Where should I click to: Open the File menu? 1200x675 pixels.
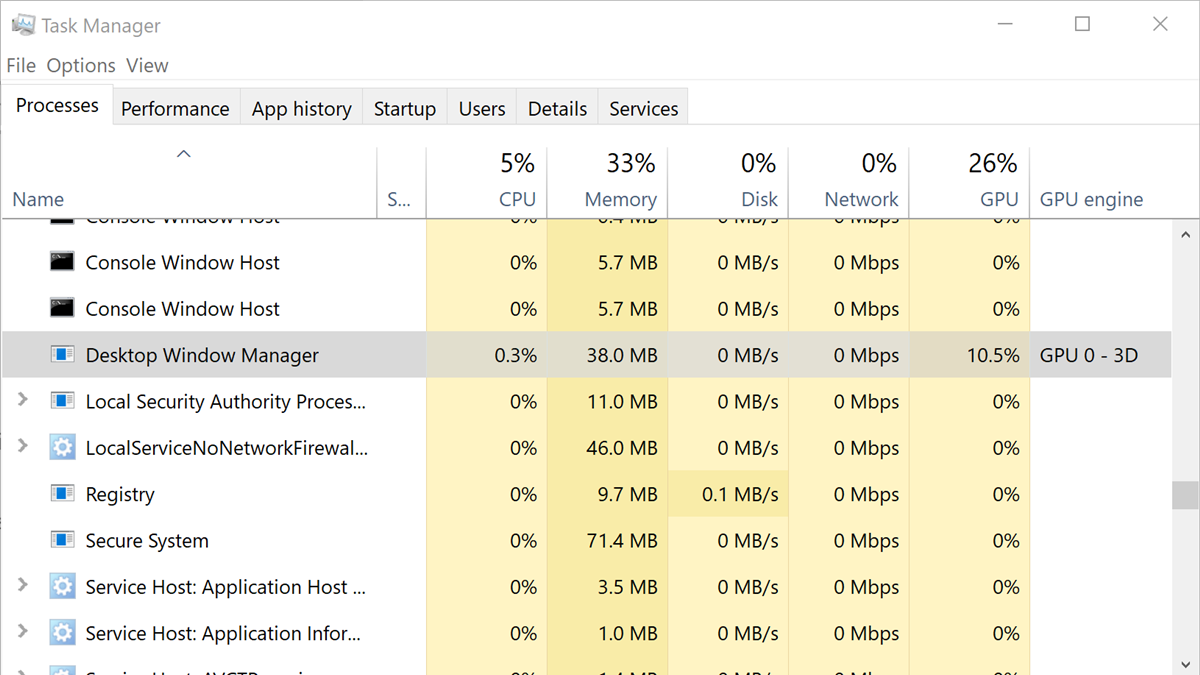[20, 65]
